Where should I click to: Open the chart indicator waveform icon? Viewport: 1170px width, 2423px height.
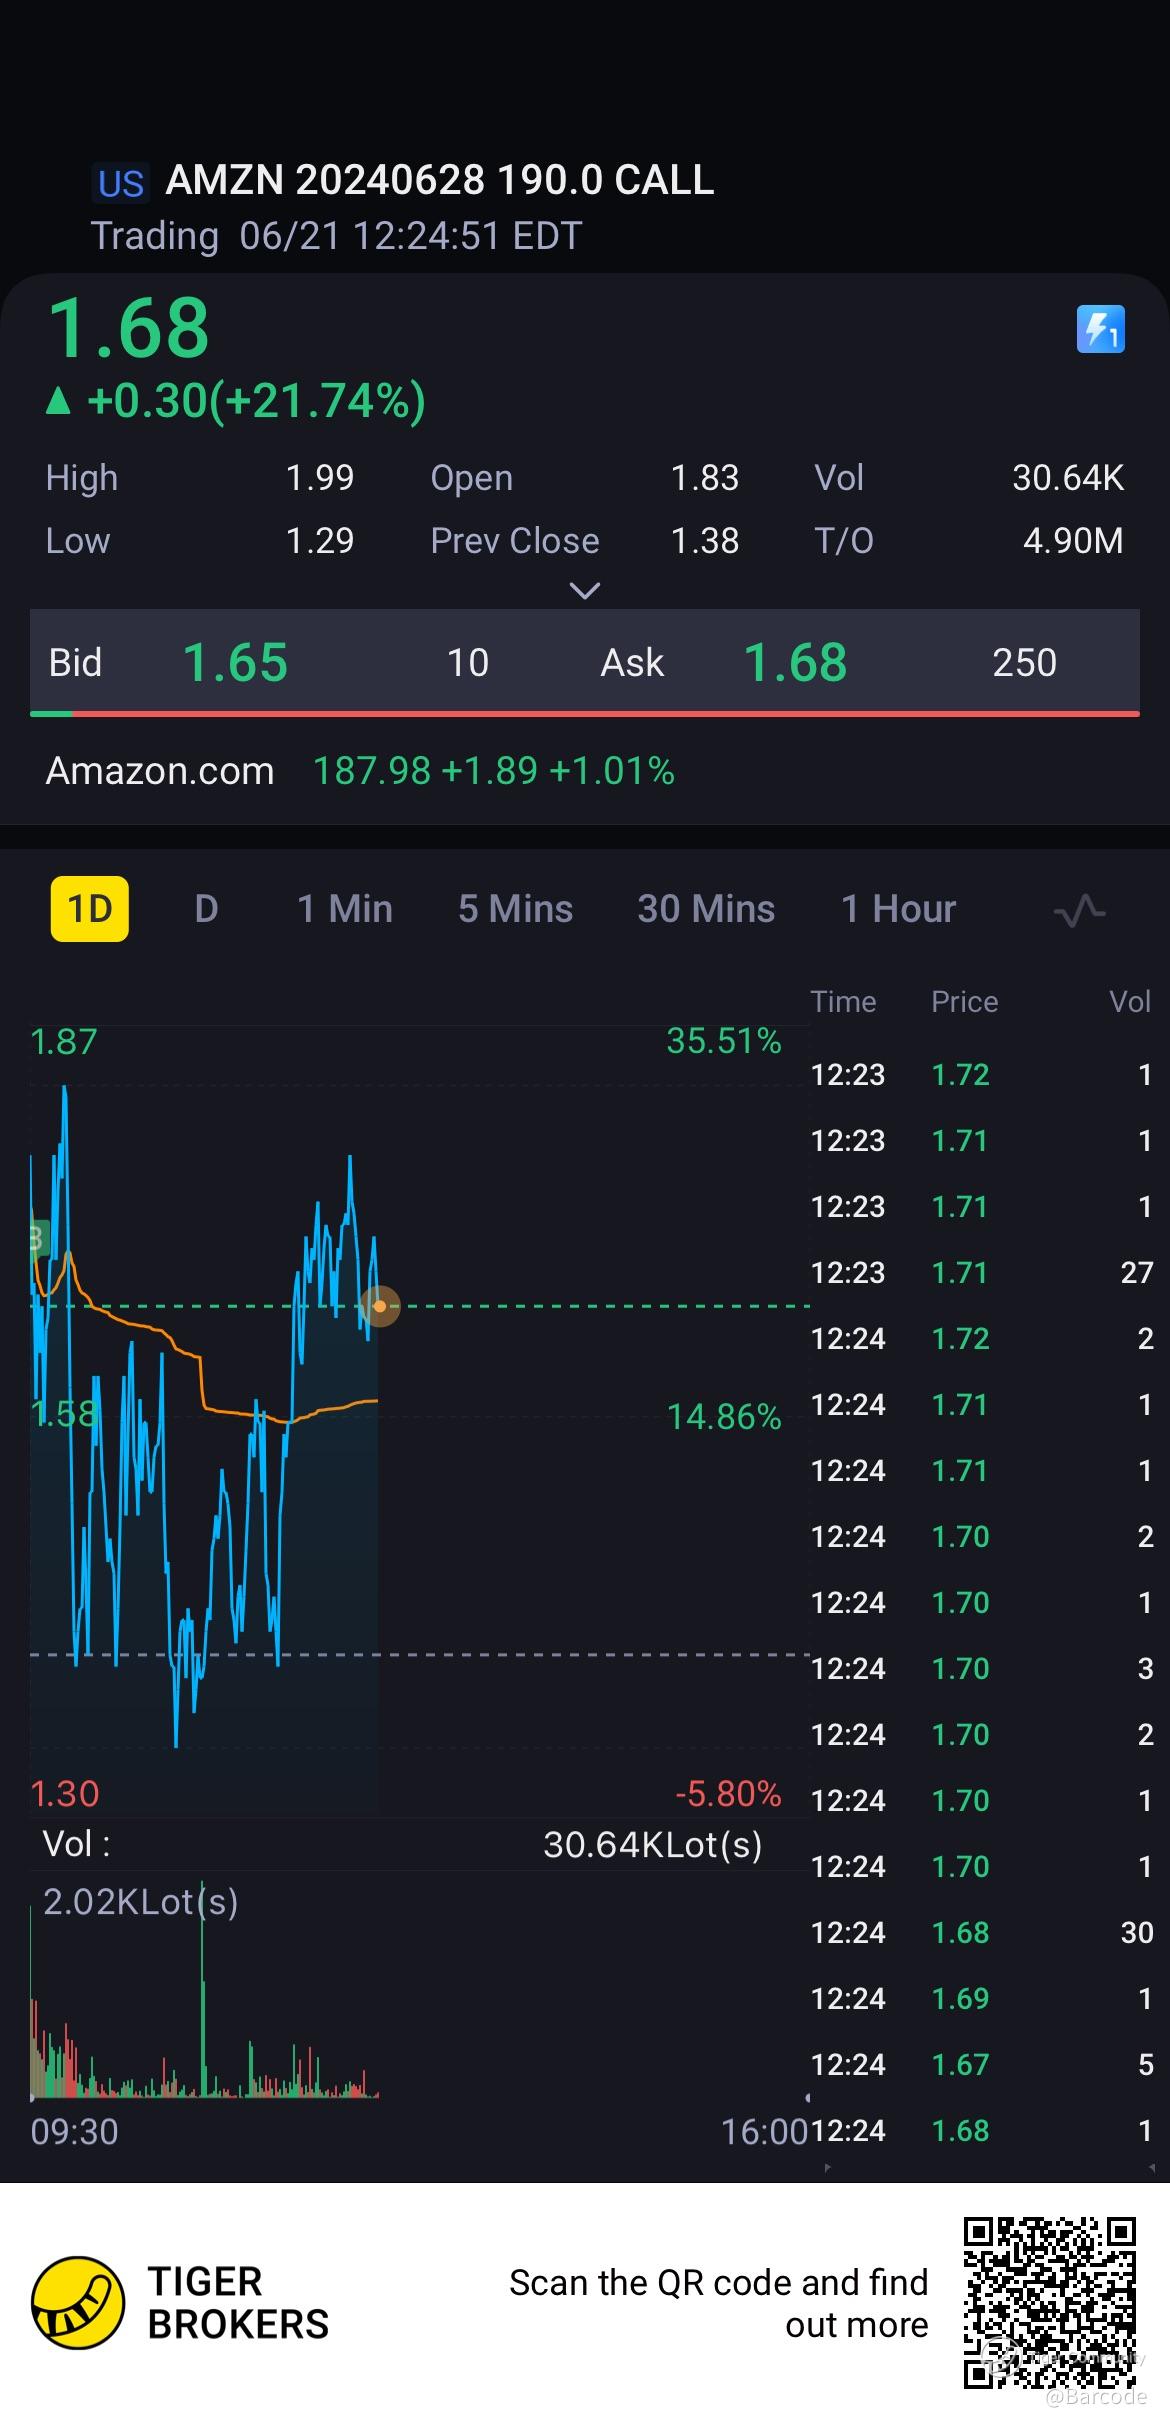1079,911
